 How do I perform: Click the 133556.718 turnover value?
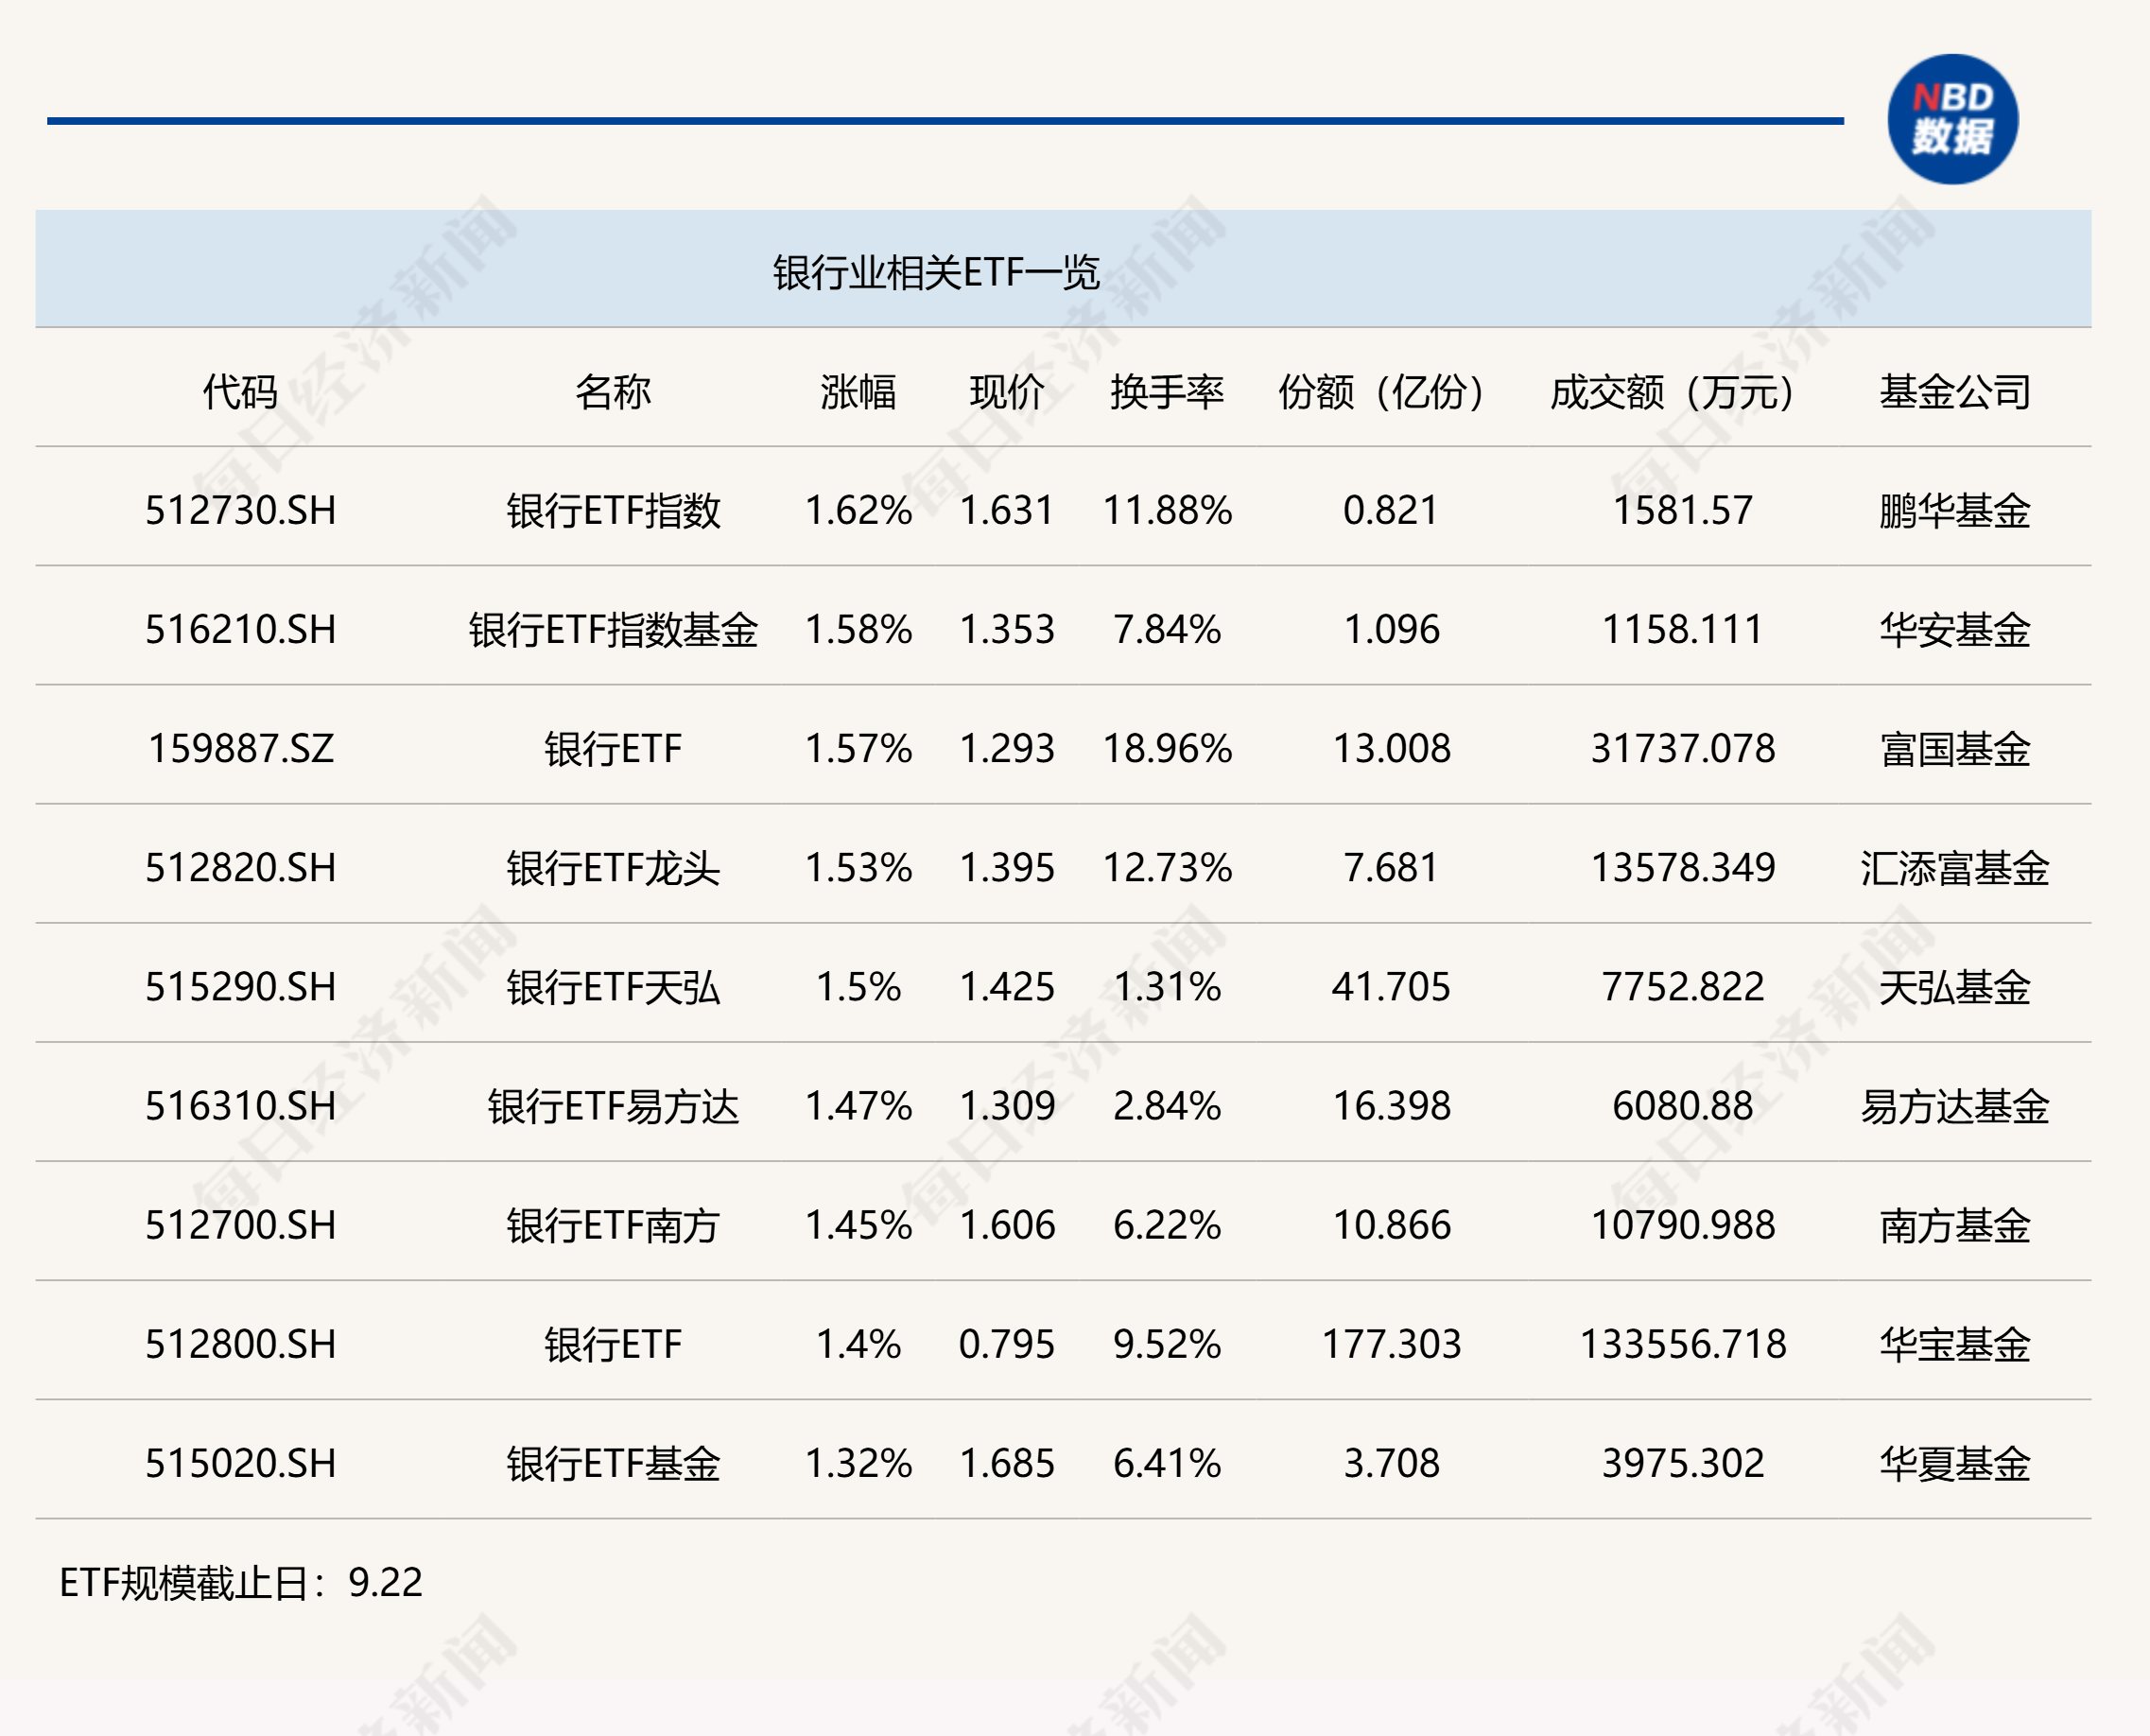point(1682,1344)
